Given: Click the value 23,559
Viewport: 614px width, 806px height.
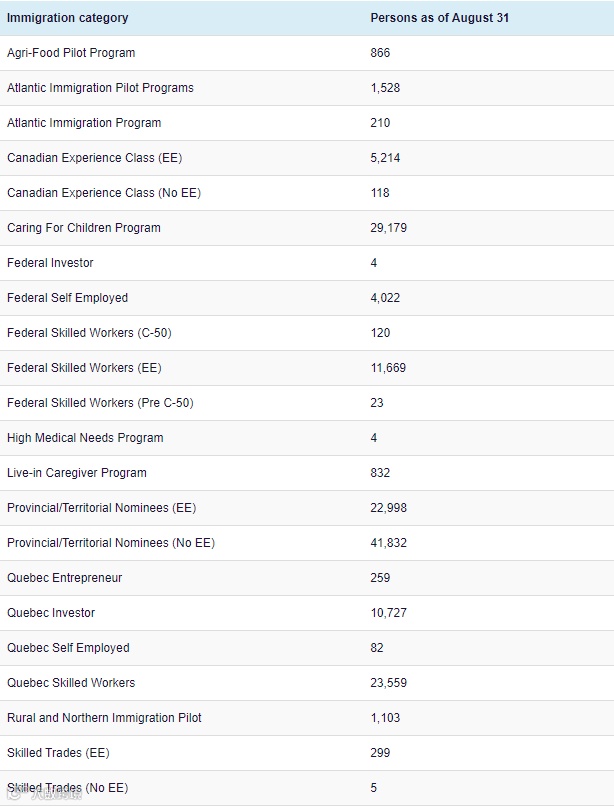Looking at the screenshot, I should (388, 682).
